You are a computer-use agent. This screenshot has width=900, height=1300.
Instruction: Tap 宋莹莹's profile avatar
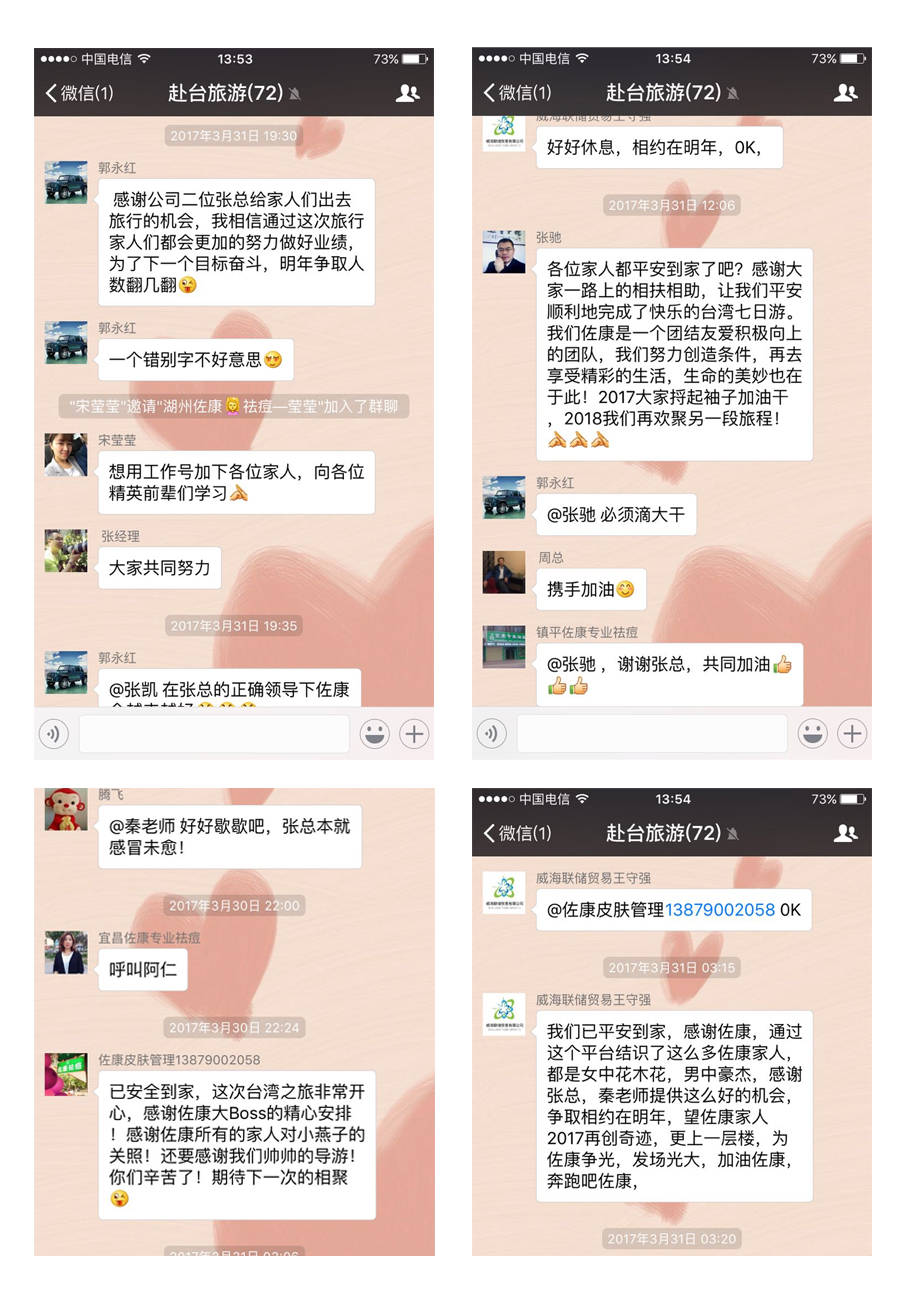point(66,455)
